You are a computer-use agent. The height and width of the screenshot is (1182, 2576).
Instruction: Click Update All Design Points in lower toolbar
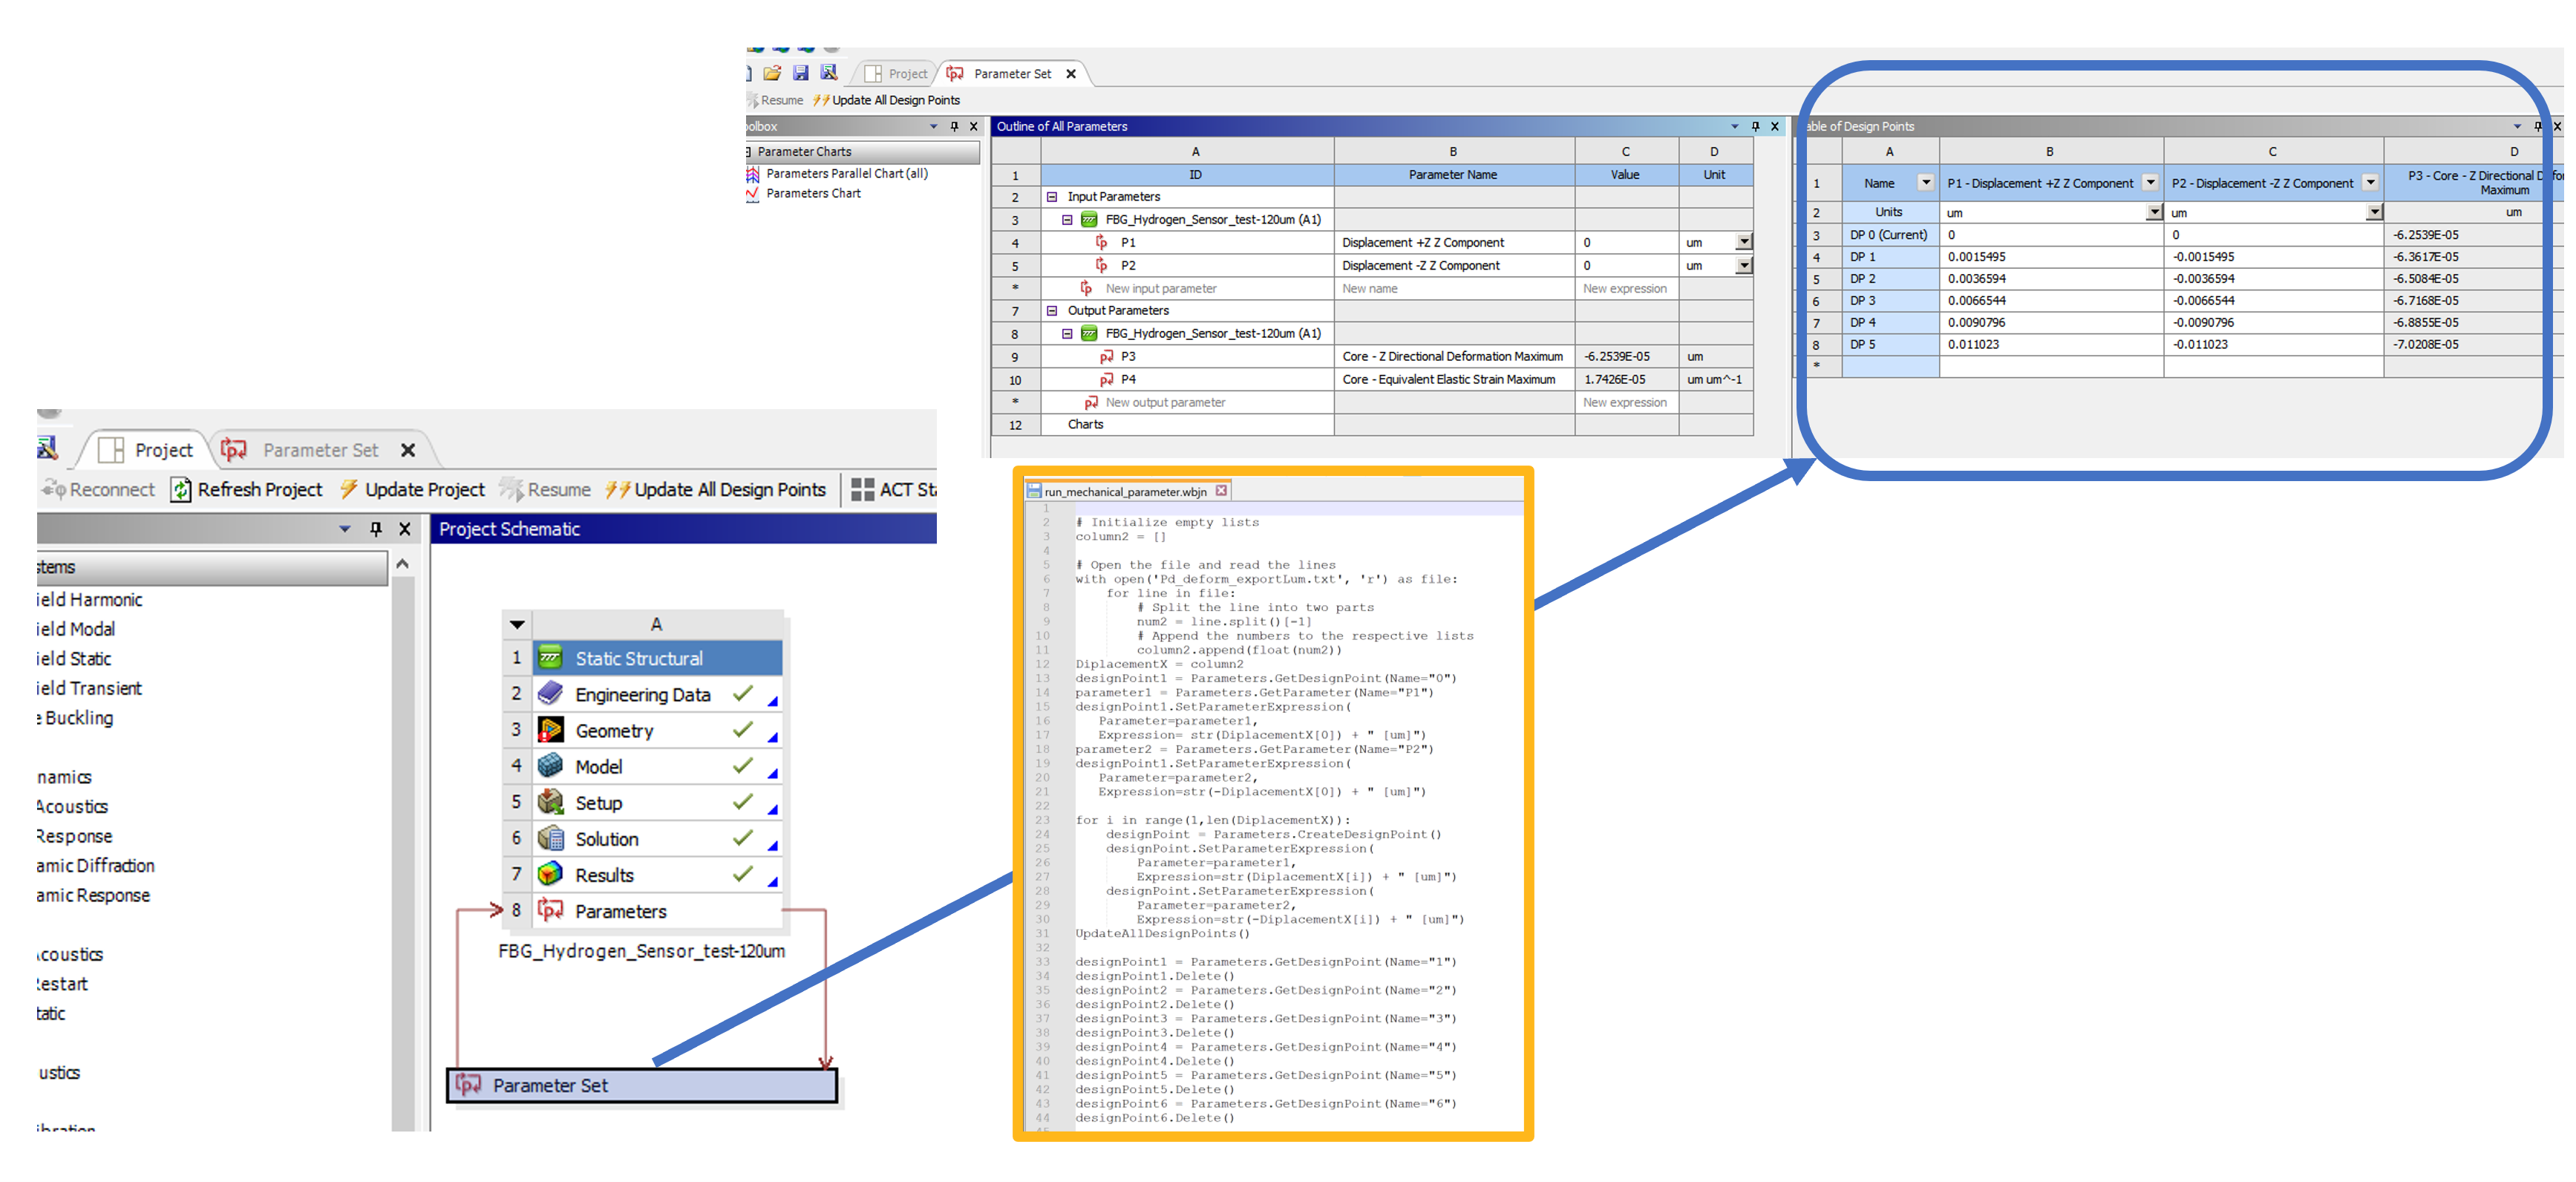716,489
